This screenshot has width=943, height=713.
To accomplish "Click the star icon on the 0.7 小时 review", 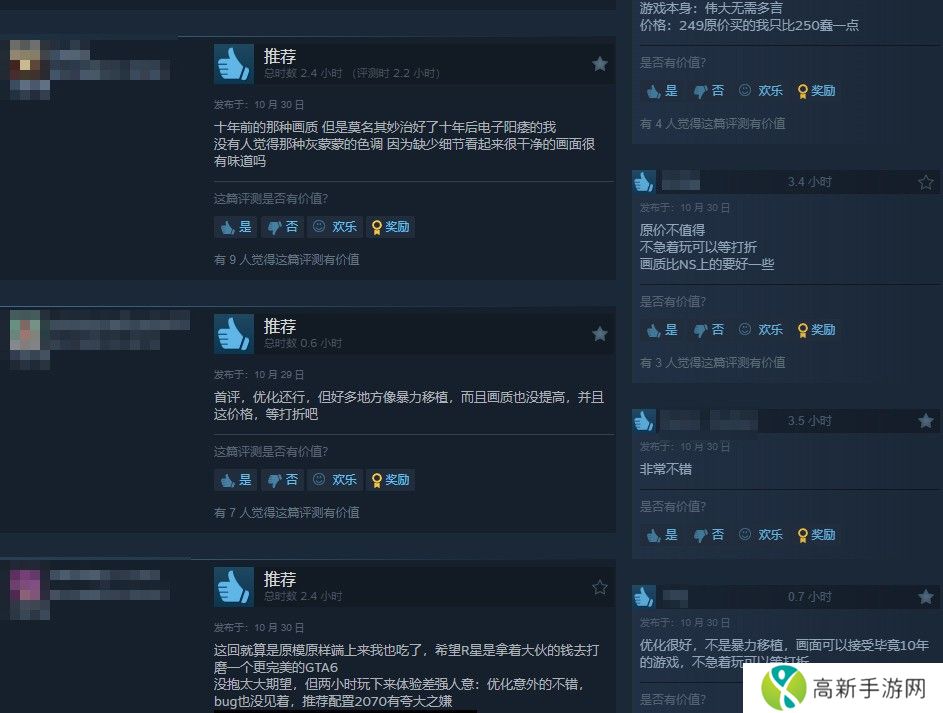I will click(x=926, y=597).
